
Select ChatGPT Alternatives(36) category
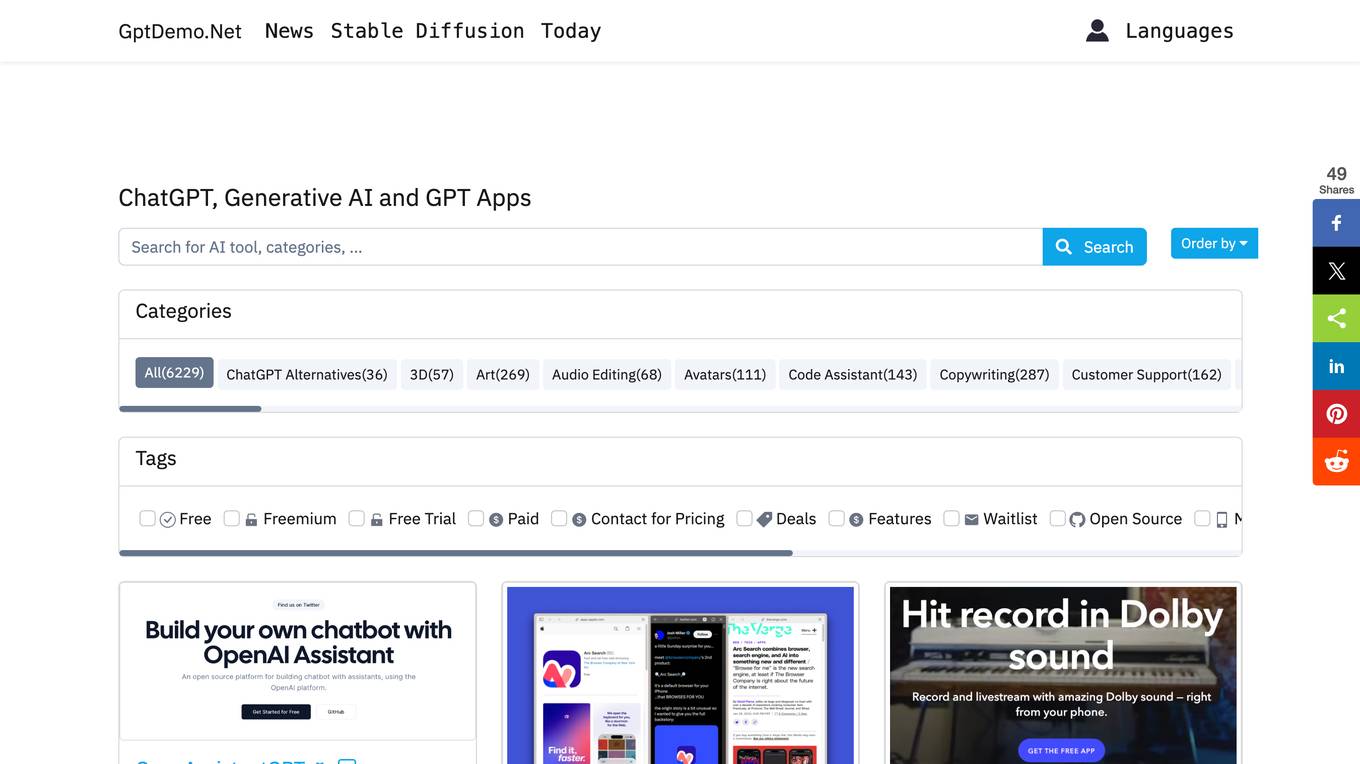[x=307, y=375]
